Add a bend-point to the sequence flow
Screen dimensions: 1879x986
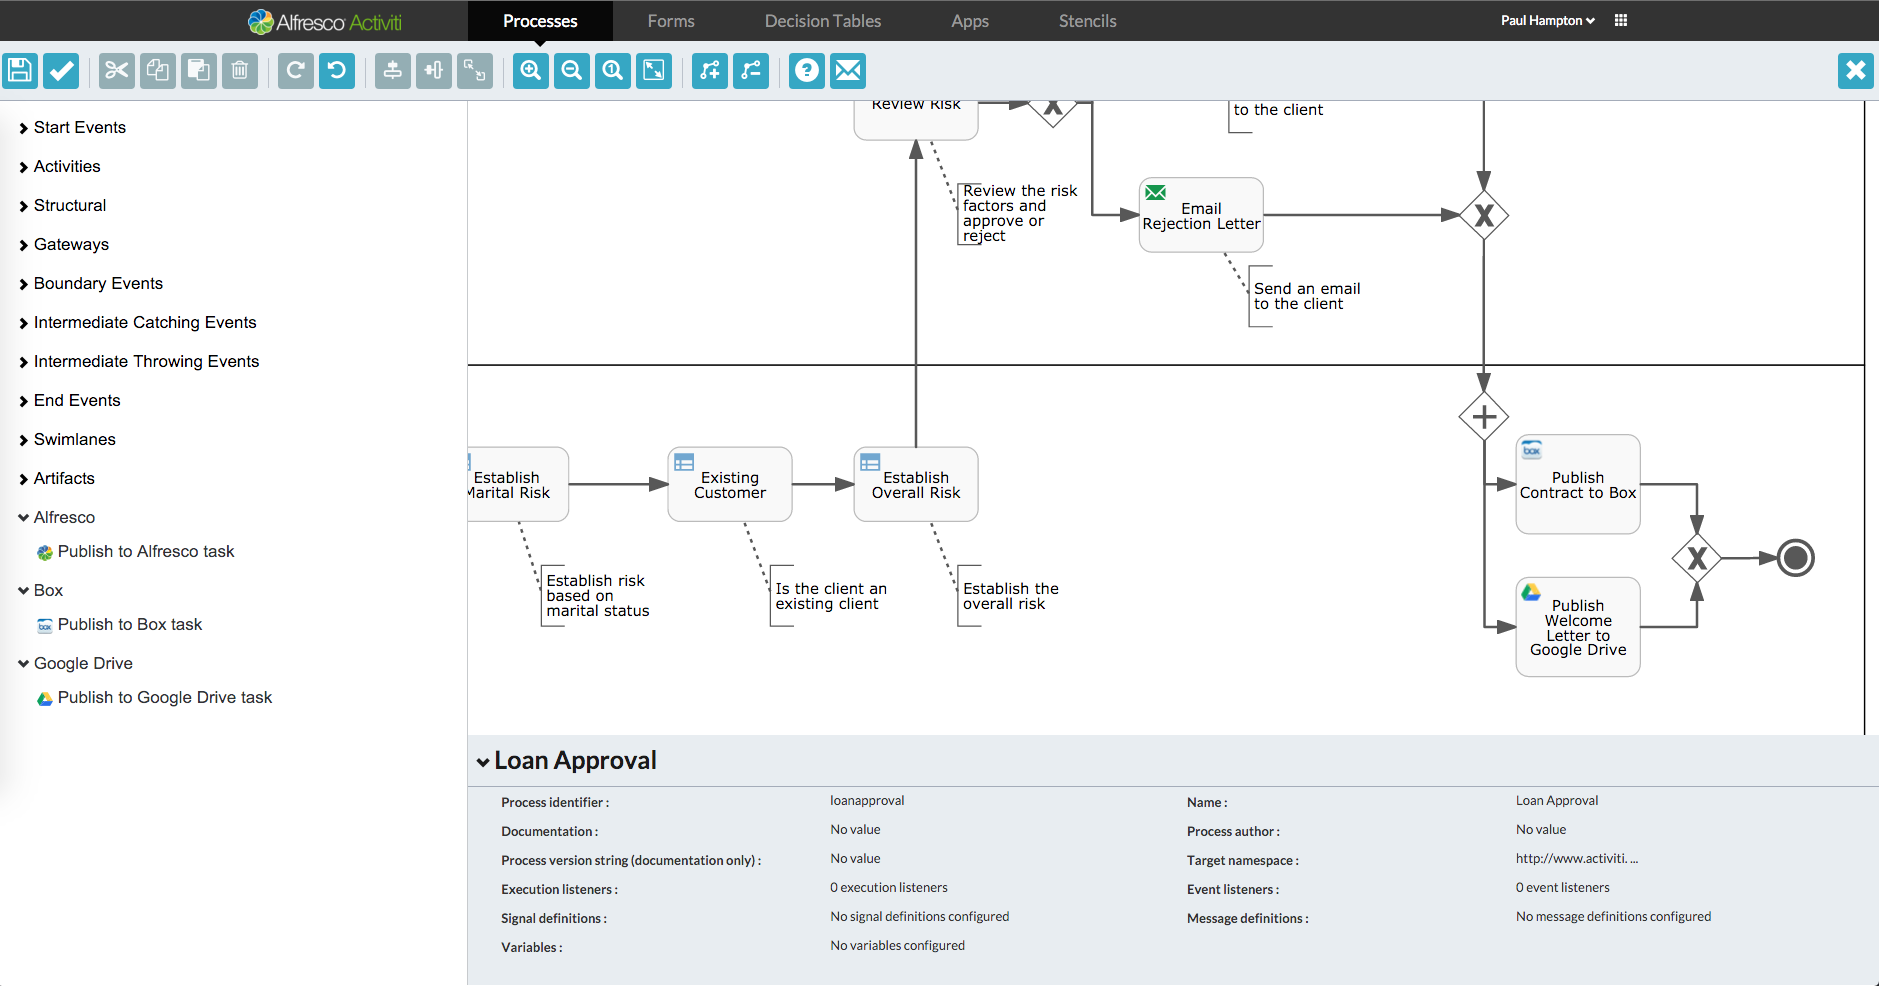coord(710,70)
